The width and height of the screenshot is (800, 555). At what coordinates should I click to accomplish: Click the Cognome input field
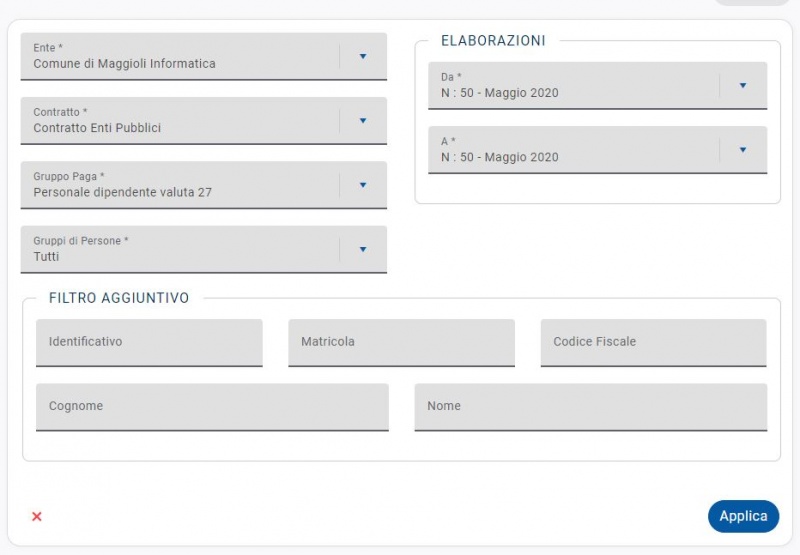(212, 406)
